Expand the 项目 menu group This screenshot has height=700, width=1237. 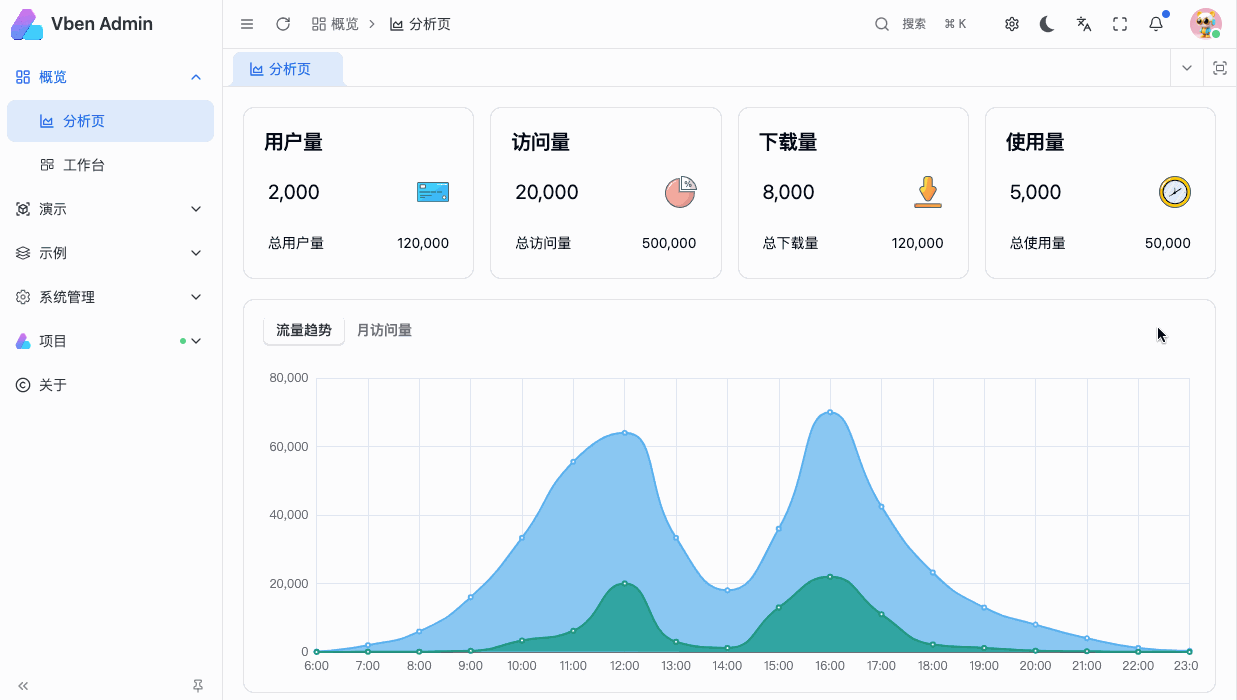[x=110, y=341]
